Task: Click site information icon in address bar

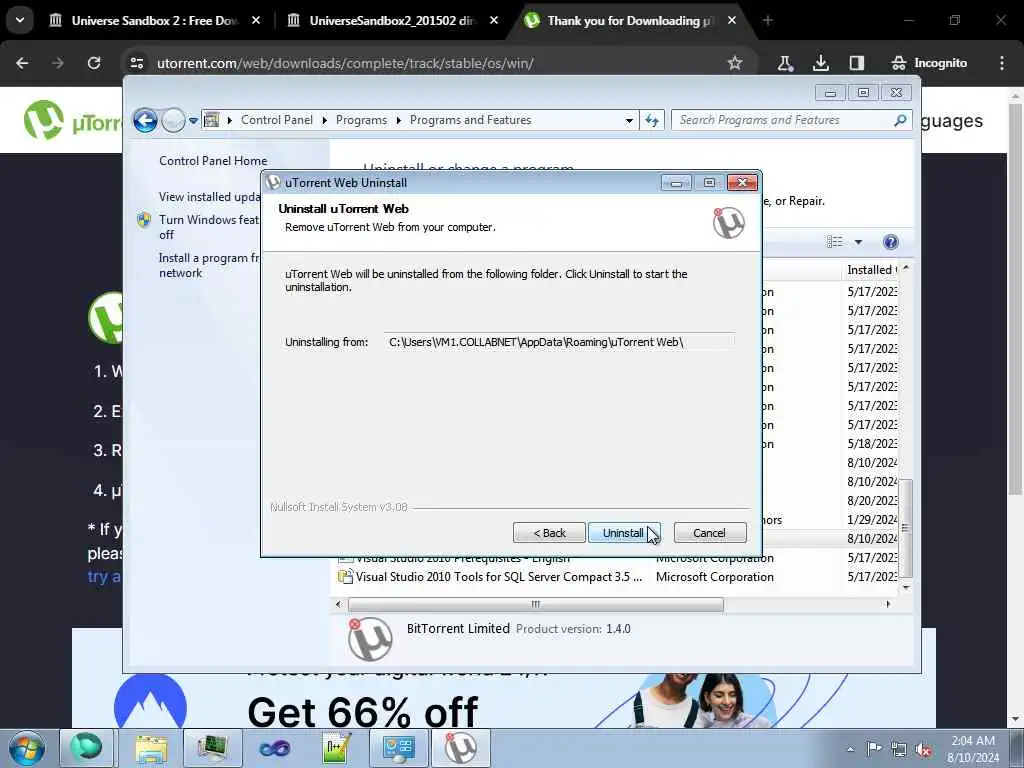Action: coord(137,63)
